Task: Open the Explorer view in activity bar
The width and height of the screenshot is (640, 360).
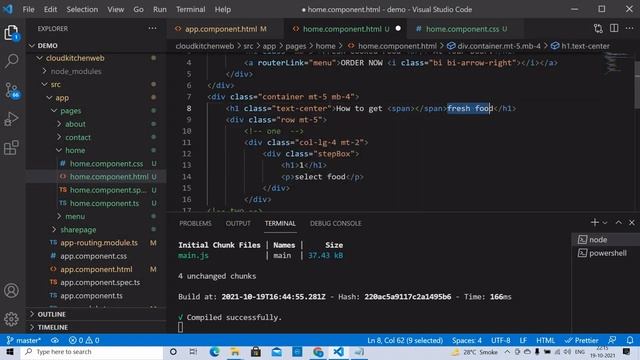Action: click(x=11, y=33)
